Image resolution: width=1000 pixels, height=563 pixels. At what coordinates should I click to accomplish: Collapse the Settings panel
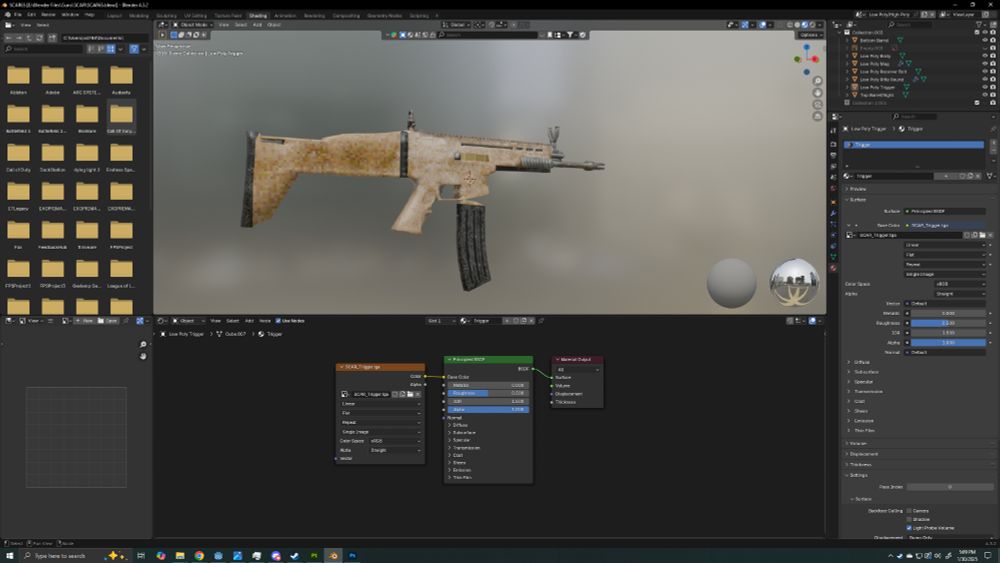coord(857,475)
